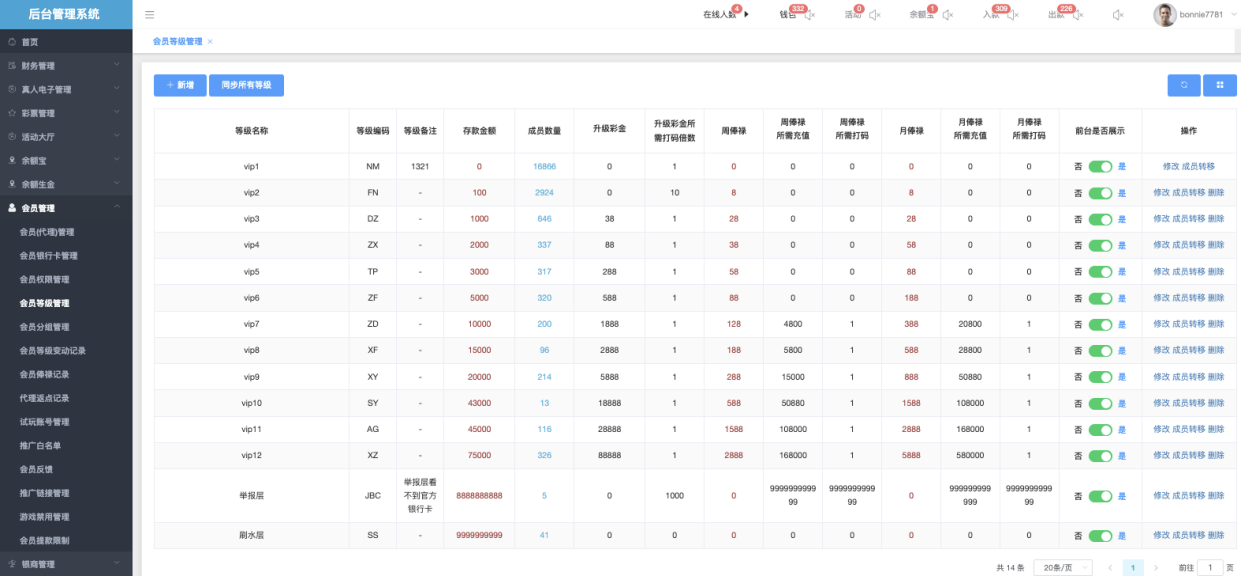Click the page number jump input field
Image resolution: width=1241 pixels, height=576 pixels.
tap(1210, 568)
